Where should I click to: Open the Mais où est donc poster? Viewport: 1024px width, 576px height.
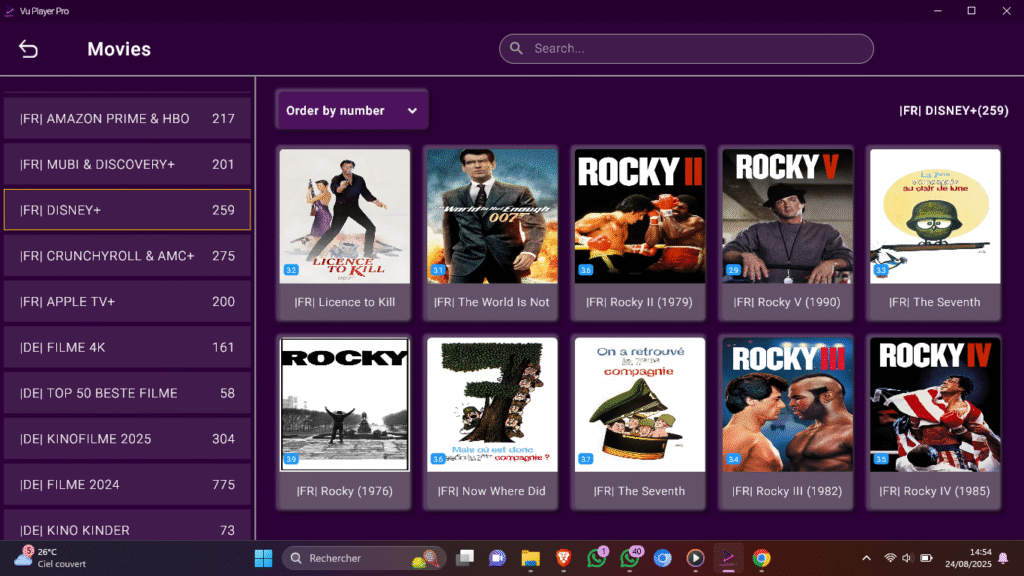coord(492,404)
